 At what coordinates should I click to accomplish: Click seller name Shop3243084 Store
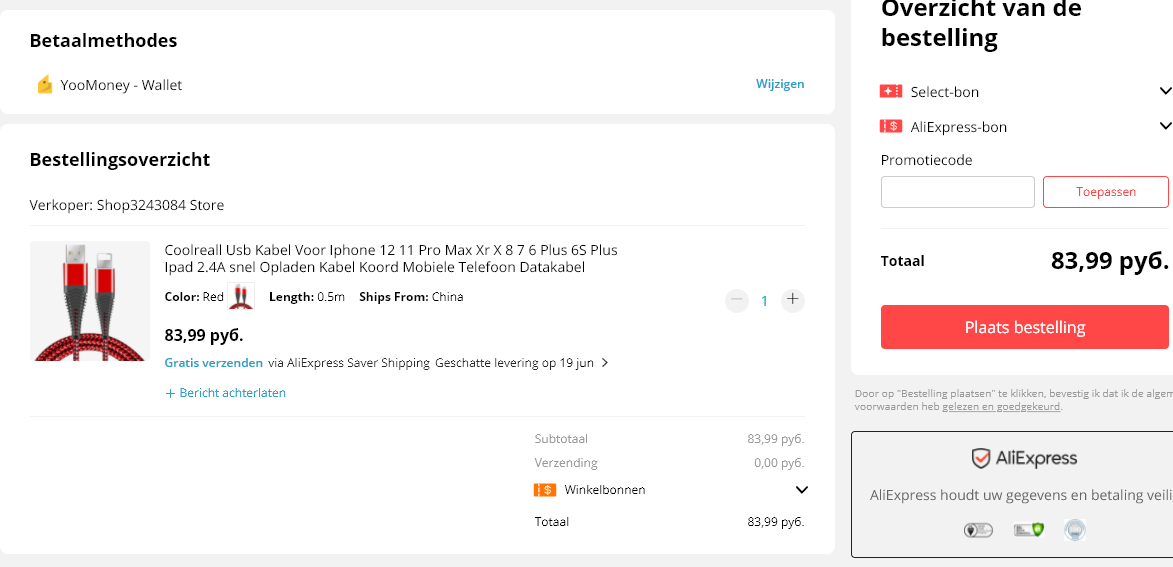pyautogui.click(x=160, y=205)
